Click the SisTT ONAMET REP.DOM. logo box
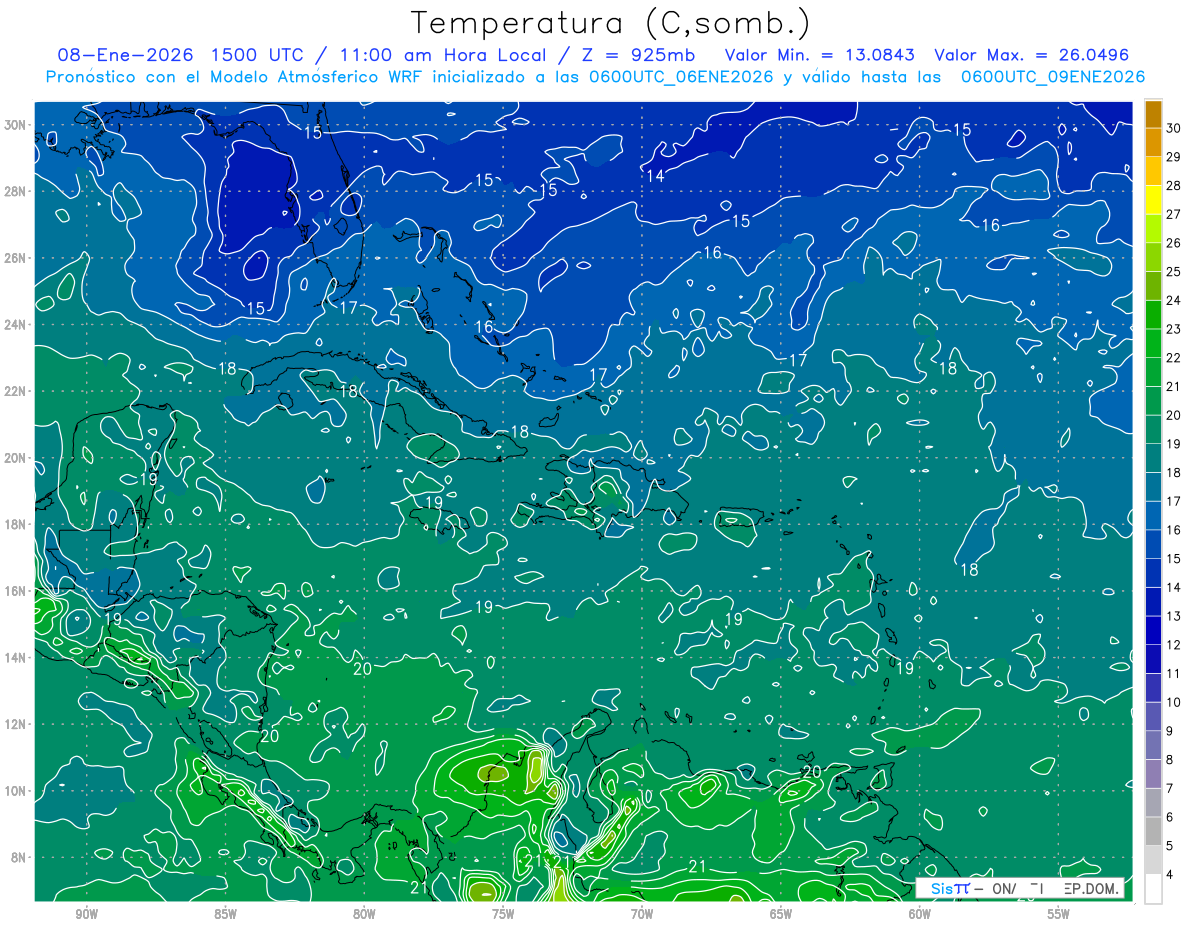1200x927 pixels. click(x=1020, y=888)
